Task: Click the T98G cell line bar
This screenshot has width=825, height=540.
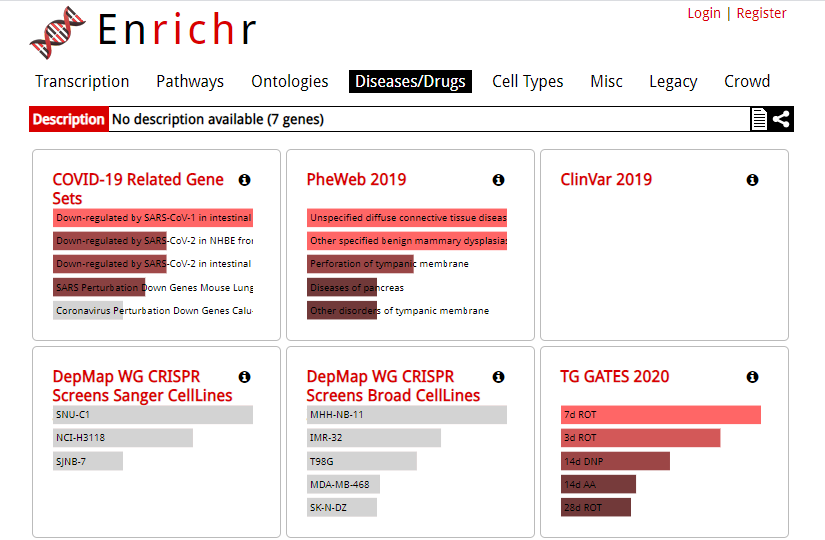Action: pyautogui.click(x=362, y=461)
